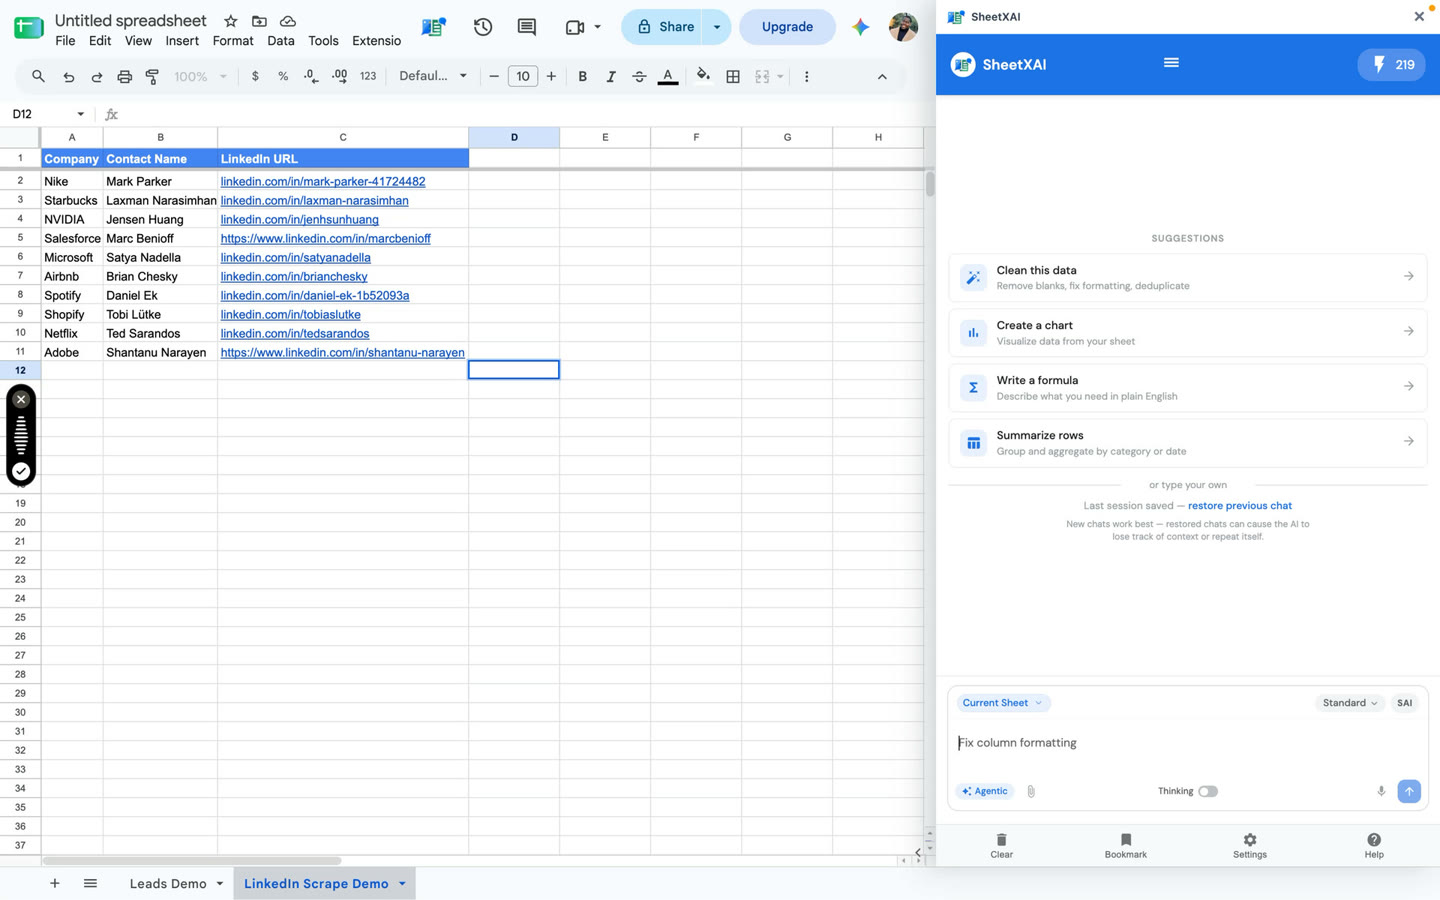Image resolution: width=1440 pixels, height=900 pixels.
Task: Open the font family dropdown
Action: click(x=433, y=76)
